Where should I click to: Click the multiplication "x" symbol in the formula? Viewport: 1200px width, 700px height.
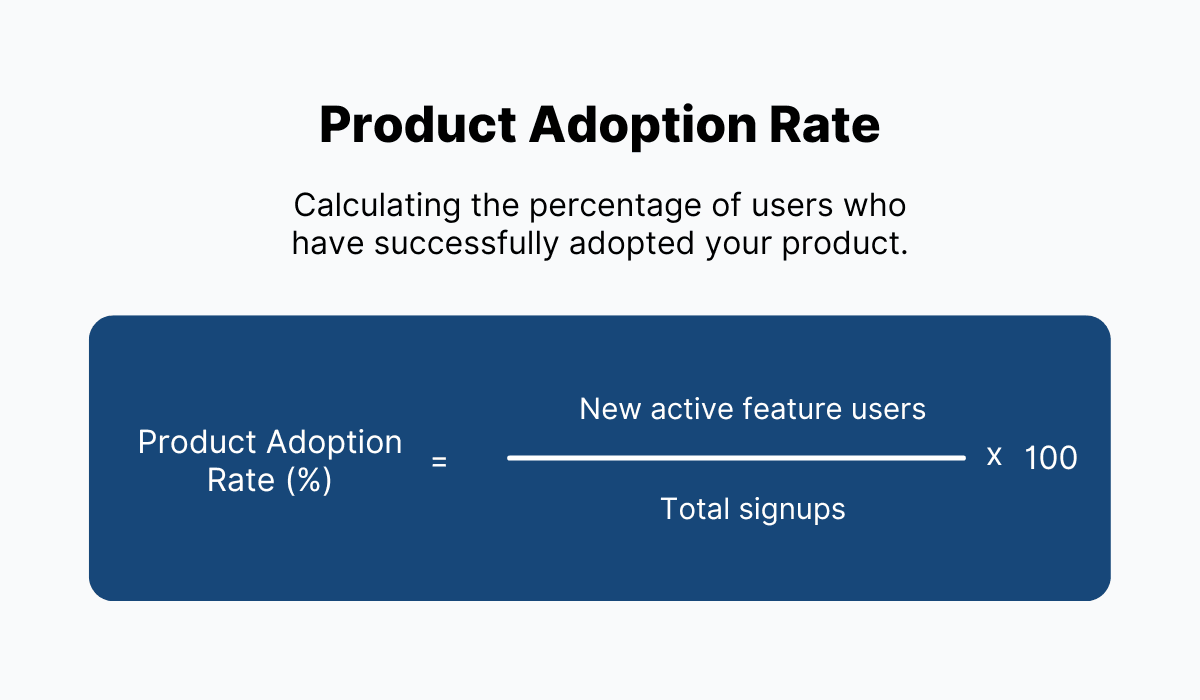pyautogui.click(x=994, y=457)
